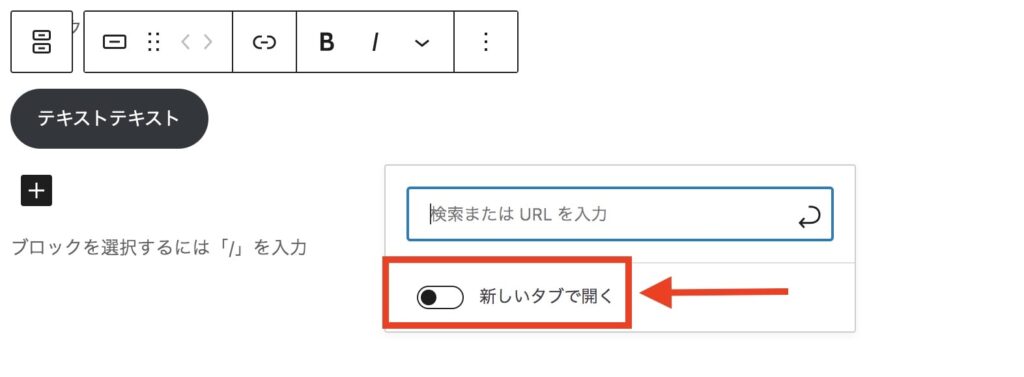This screenshot has width=1024, height=377.
Task: Open the three-dot block options menu
Action: tap(485, 42)
